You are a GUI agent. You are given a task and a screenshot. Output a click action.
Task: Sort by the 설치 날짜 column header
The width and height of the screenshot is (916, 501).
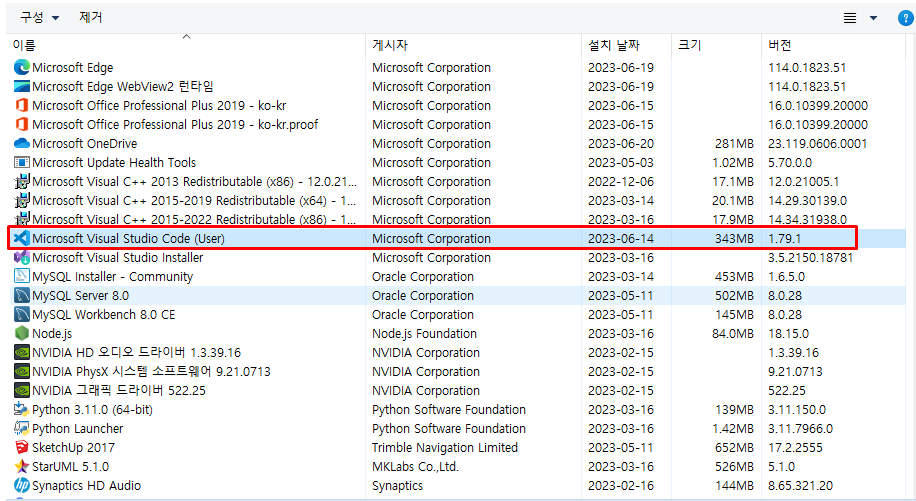click(613, 45)
